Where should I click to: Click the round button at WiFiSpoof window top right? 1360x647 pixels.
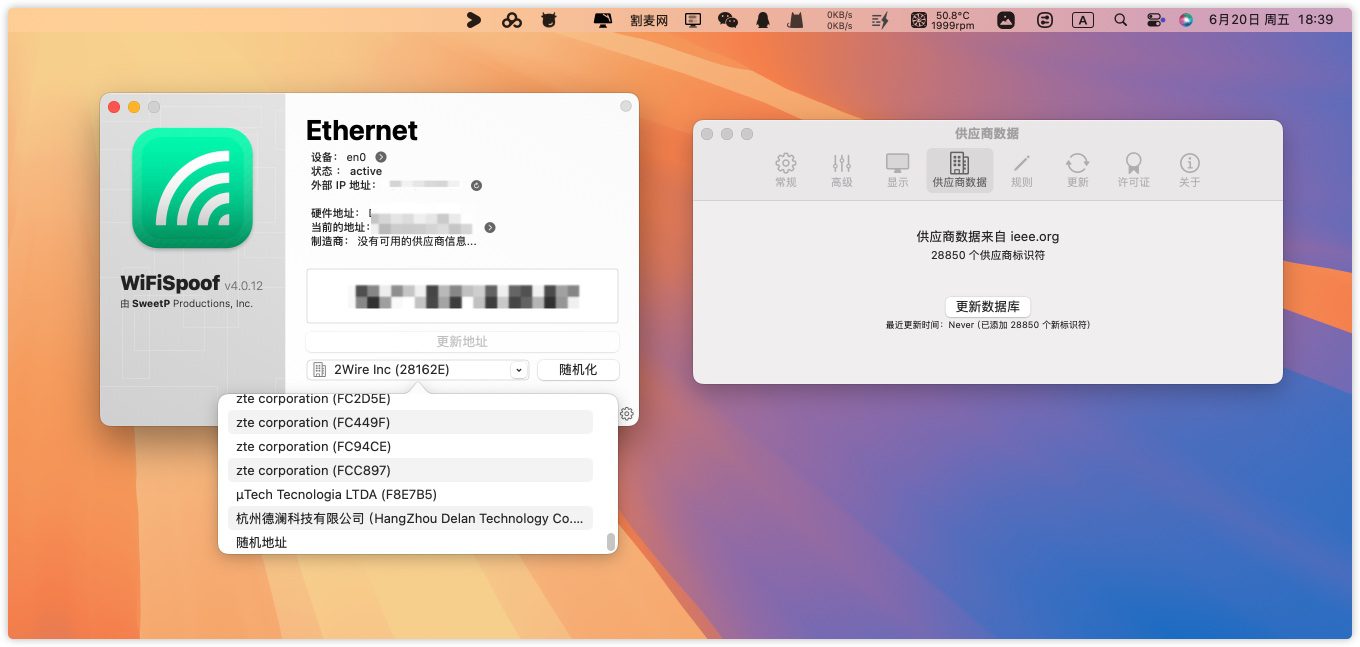pos(626,106)
